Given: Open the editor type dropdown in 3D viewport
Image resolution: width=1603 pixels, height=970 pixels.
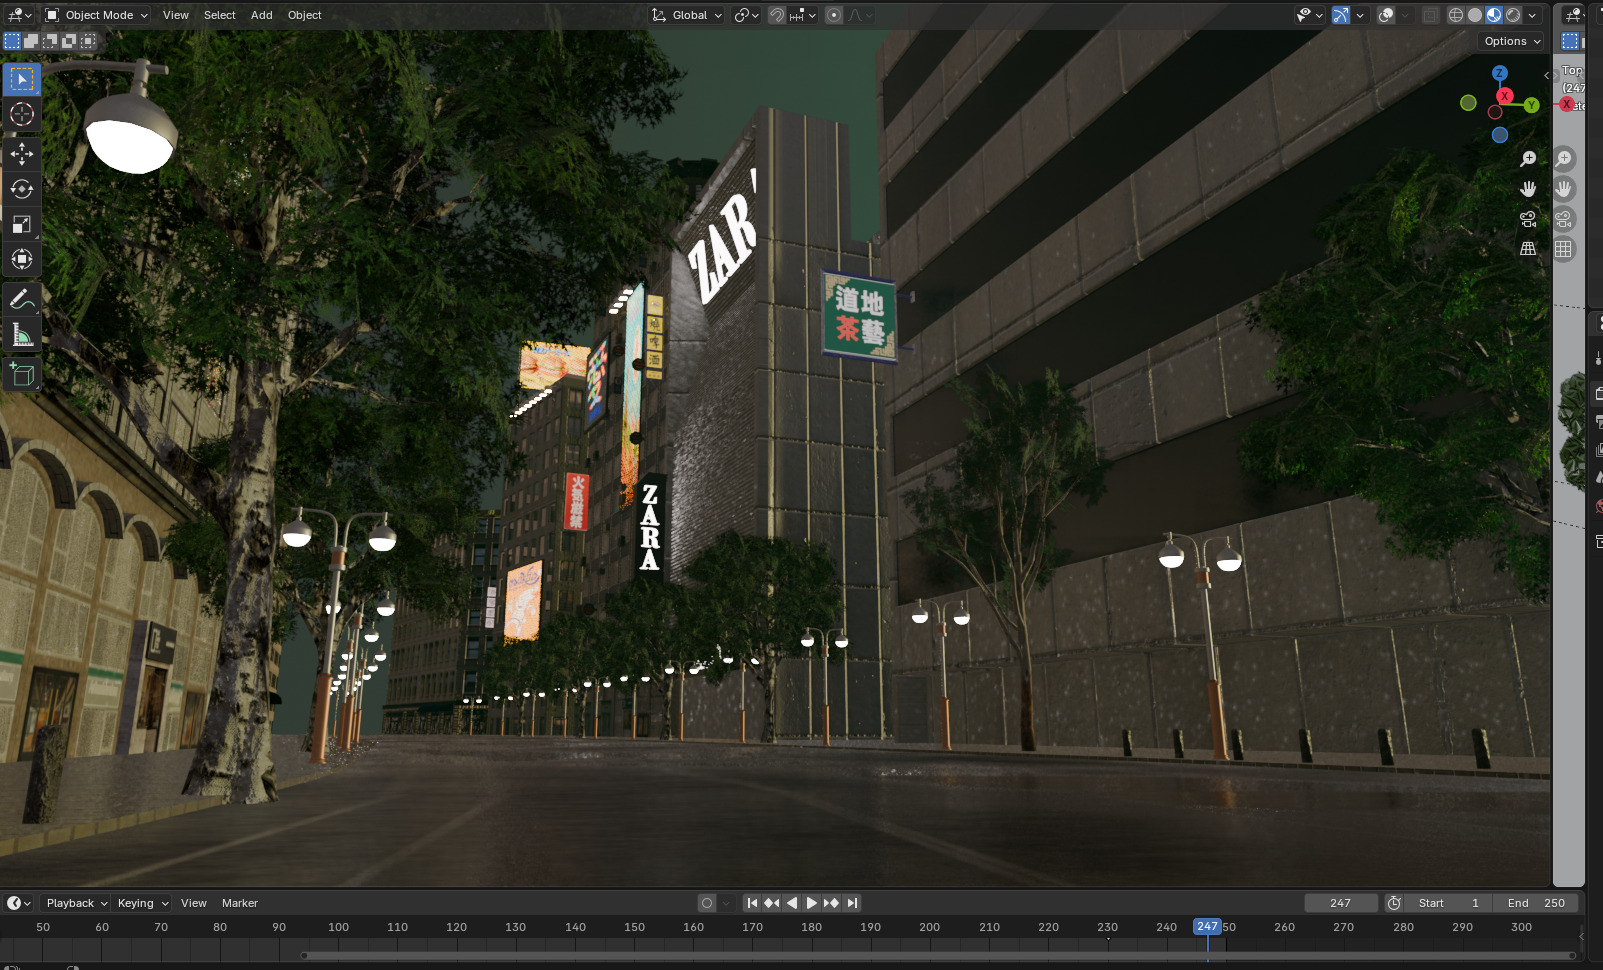Looking at the screenshot, I should tap(19, 15).
